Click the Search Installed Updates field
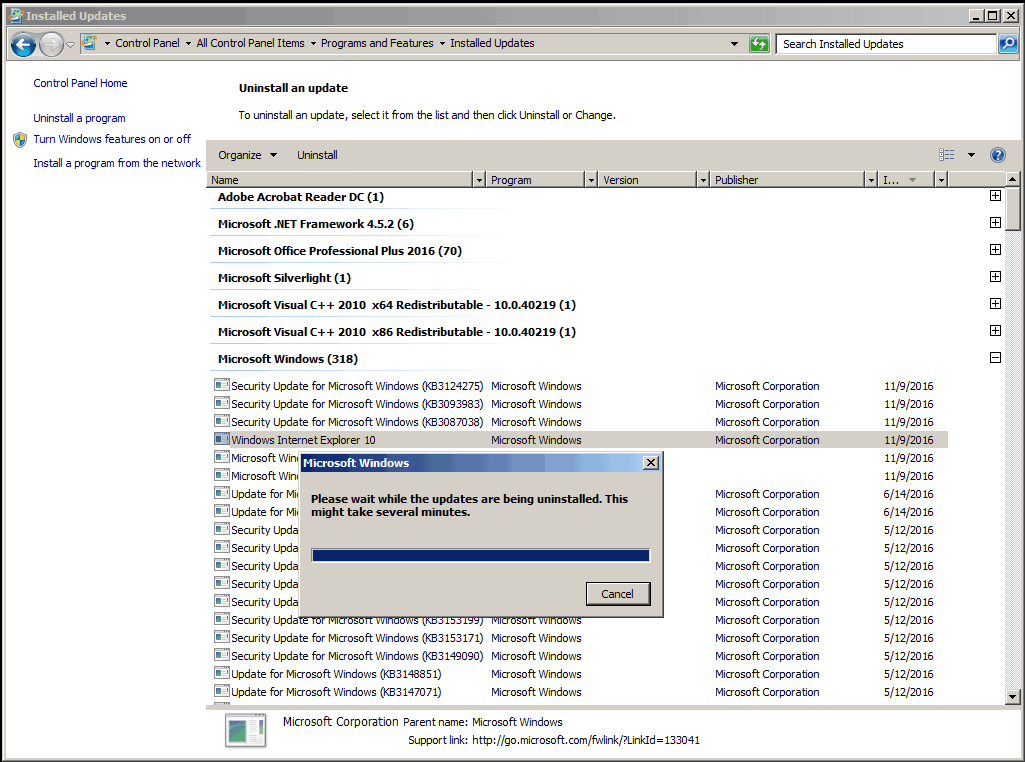This screenshot has width=1025, height=762. [886, 44]
